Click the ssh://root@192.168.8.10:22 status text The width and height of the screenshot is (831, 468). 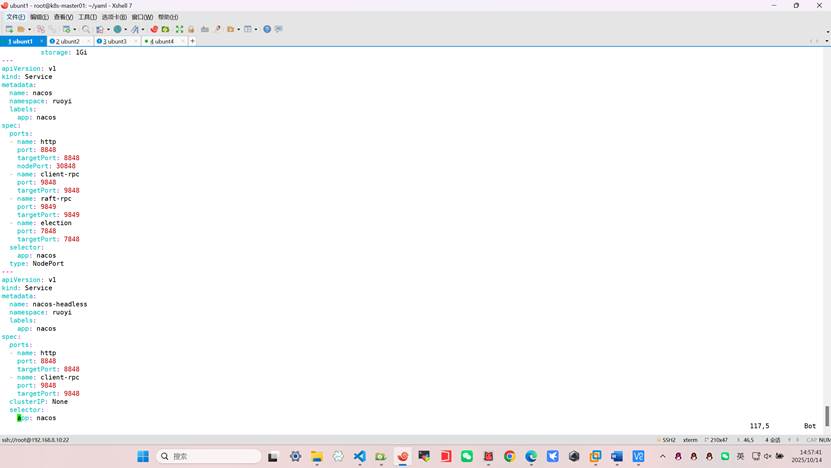[36, 440]
